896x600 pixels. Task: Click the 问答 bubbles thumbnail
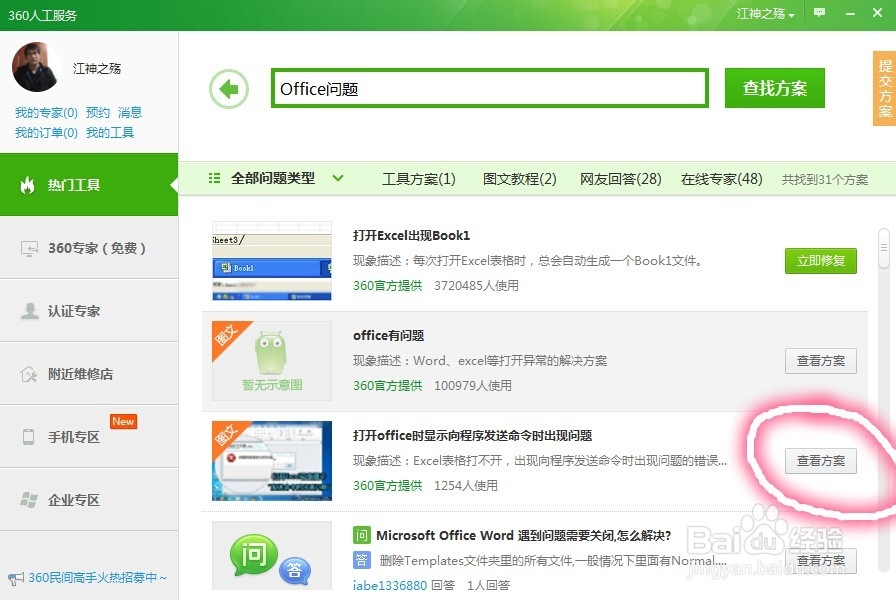pyautogui.click(x=271, y=556)
